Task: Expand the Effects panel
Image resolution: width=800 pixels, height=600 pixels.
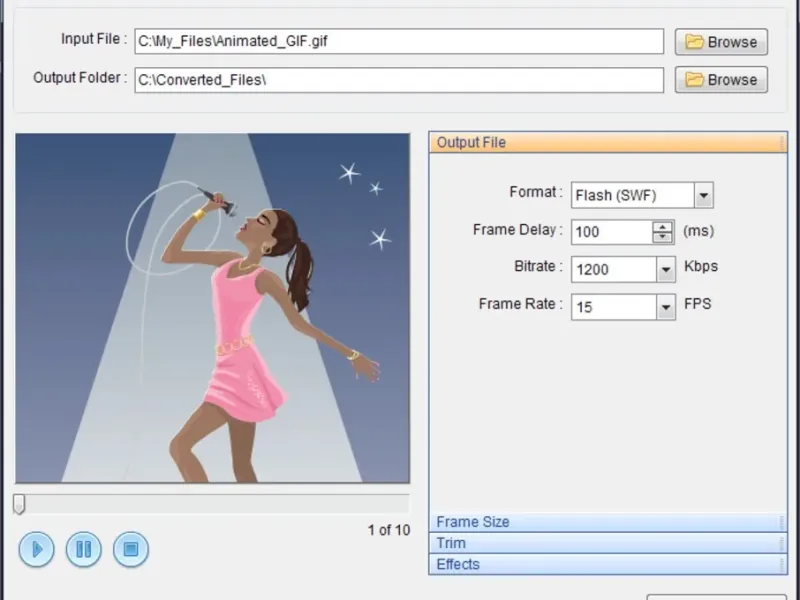Action: click(x=608, y=564)
